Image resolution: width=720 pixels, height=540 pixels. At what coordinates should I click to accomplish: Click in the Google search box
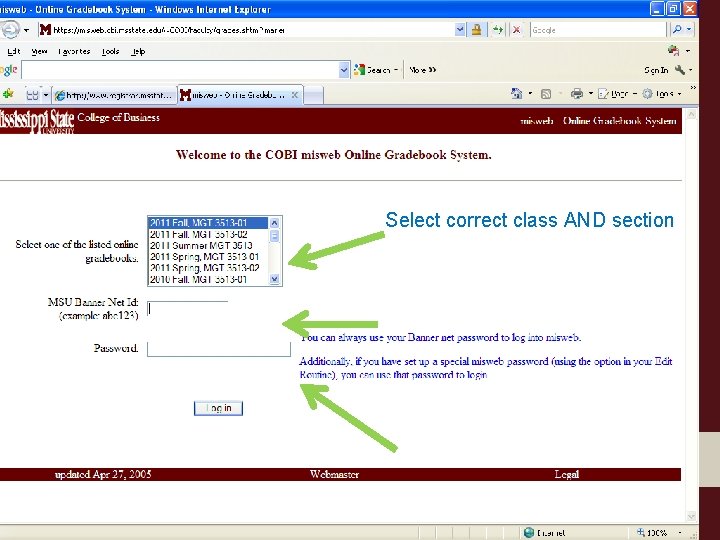[x=597, y=30]
